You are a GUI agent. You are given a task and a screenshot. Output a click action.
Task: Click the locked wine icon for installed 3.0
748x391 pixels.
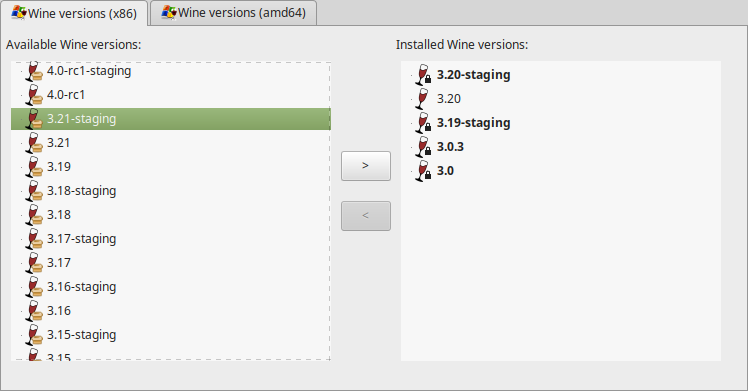click(423, 171)
